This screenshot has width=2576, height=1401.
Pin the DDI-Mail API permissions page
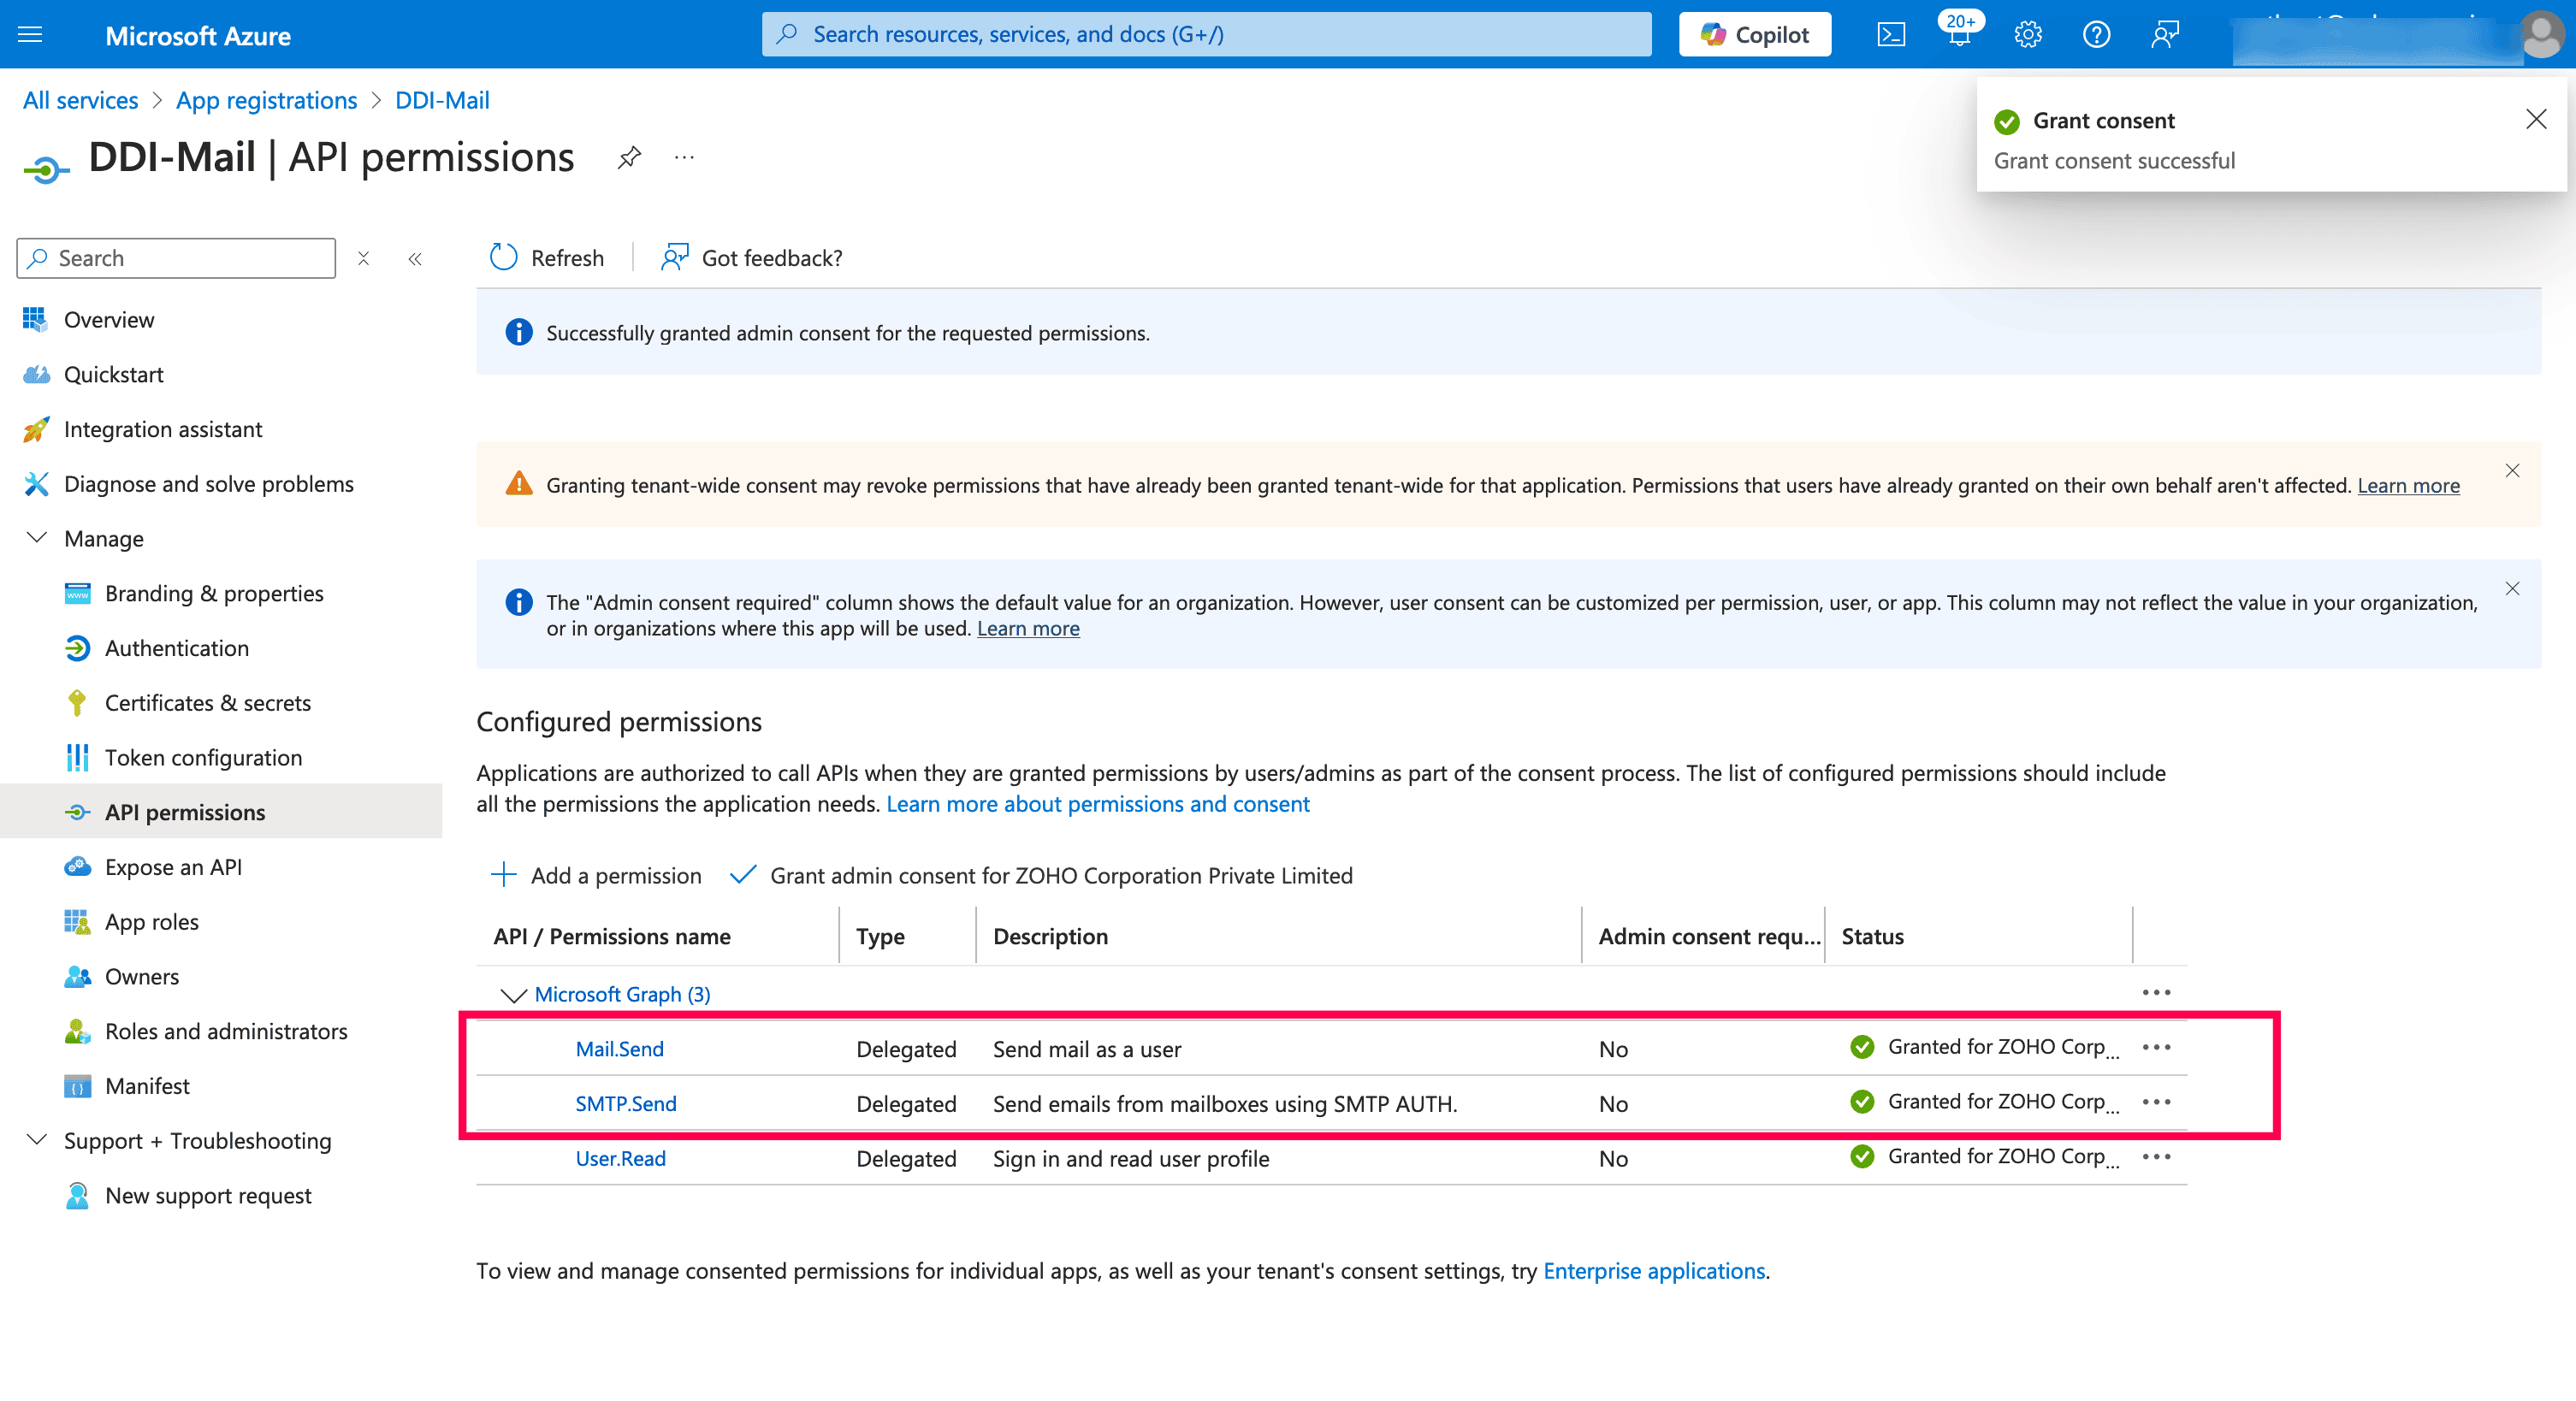(x=629, y=158)
